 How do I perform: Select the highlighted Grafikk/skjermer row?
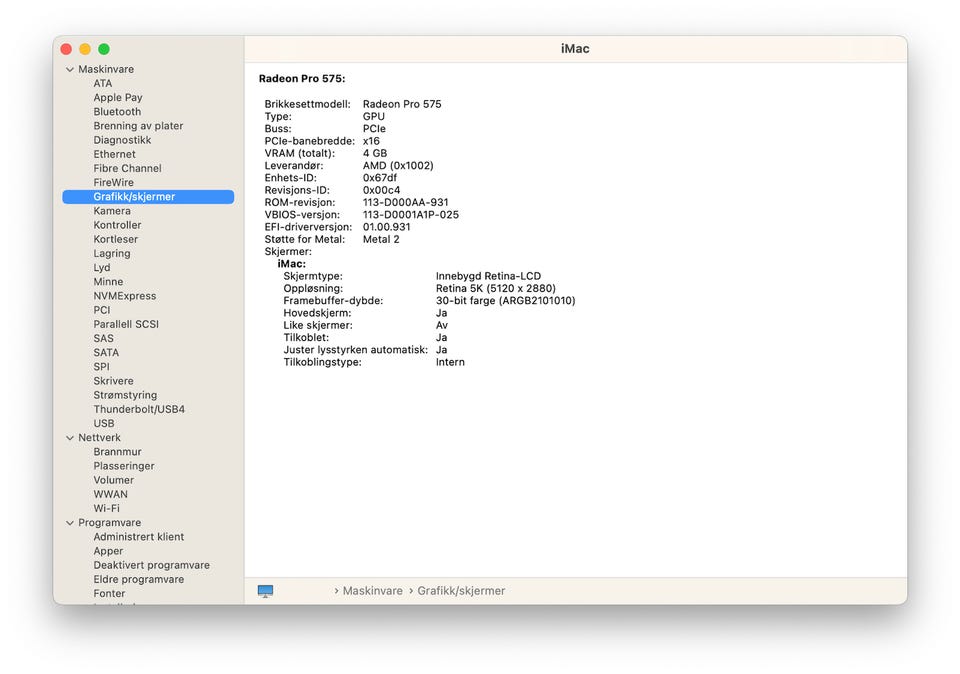click(148, 197)
